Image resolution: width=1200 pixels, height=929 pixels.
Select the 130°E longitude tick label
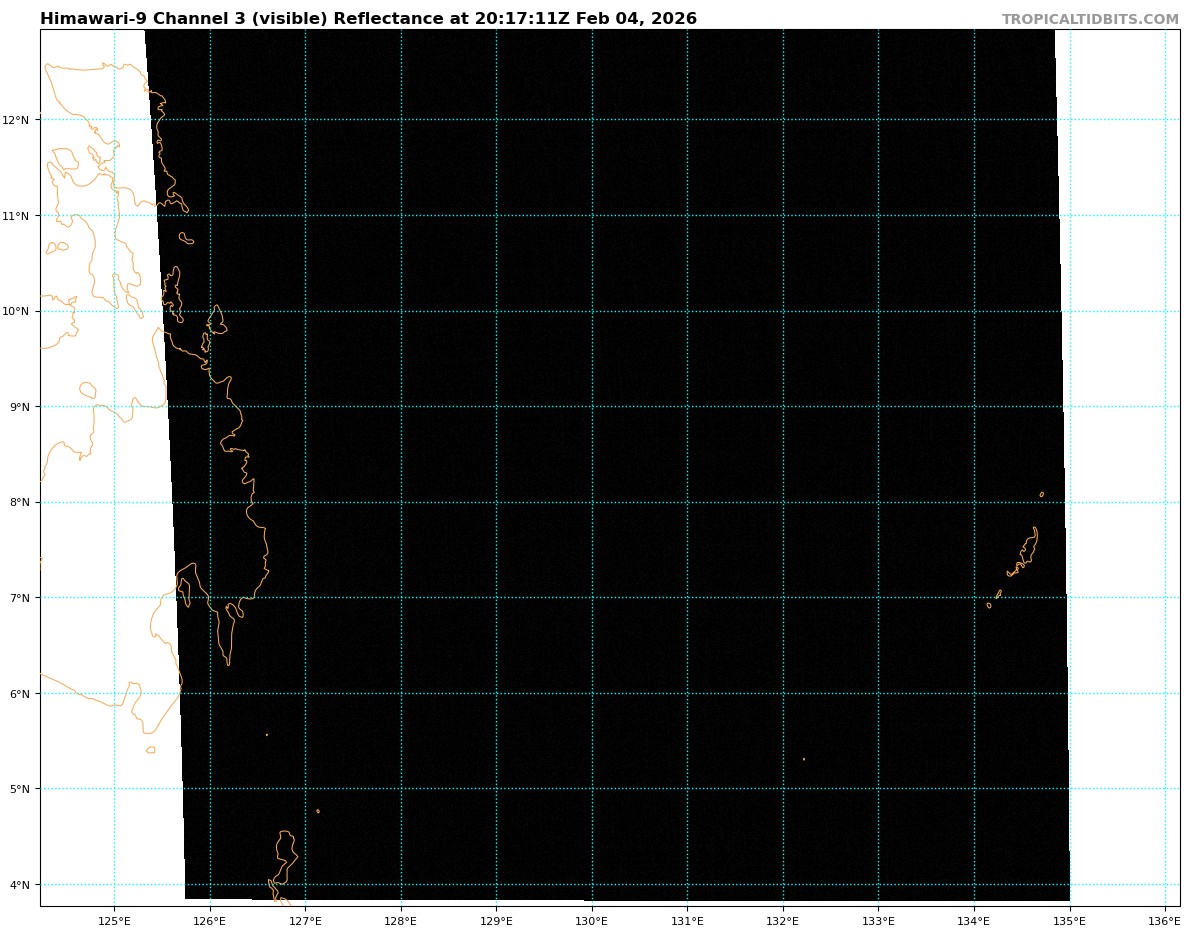point(592,920)
